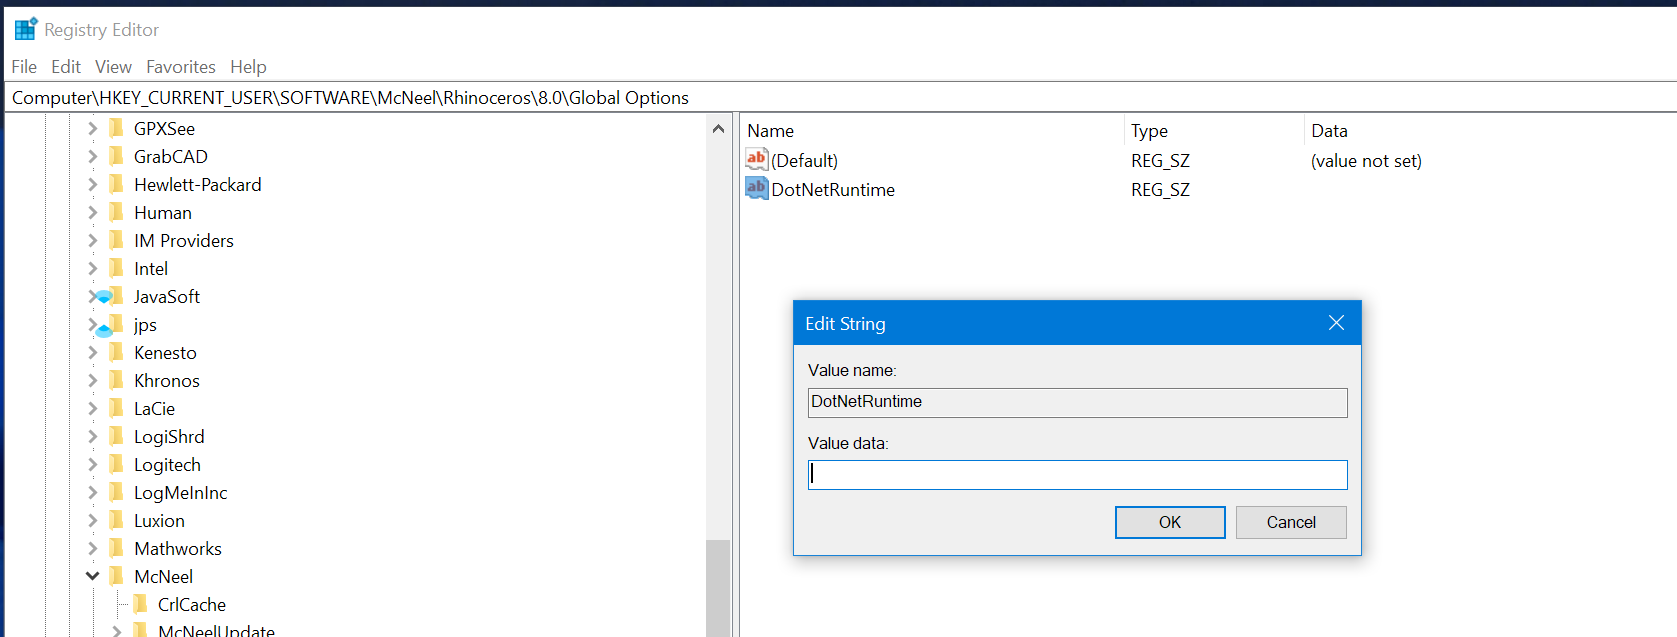The image size is (1677, 637).
Task: Expand the Intel registry key
Action: (x=92, y=268)
